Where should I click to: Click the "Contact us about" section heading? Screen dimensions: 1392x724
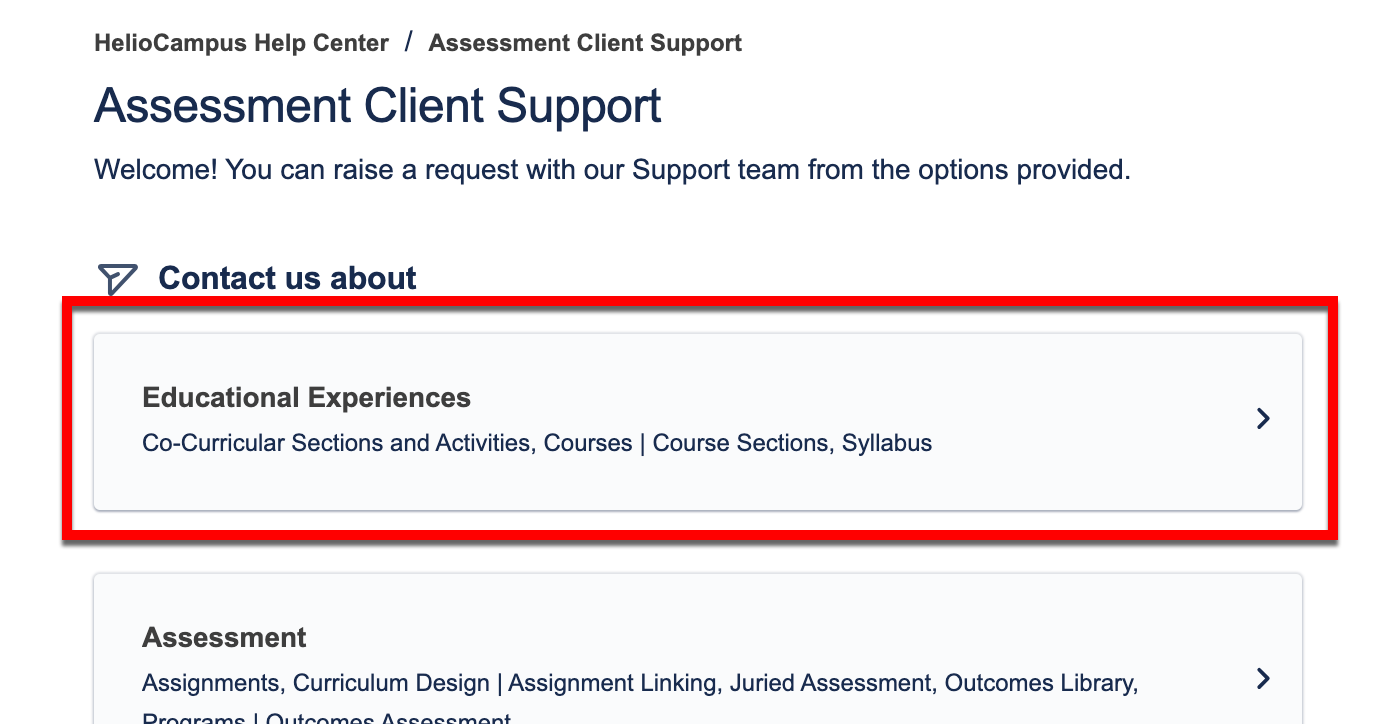coord(287,278)
